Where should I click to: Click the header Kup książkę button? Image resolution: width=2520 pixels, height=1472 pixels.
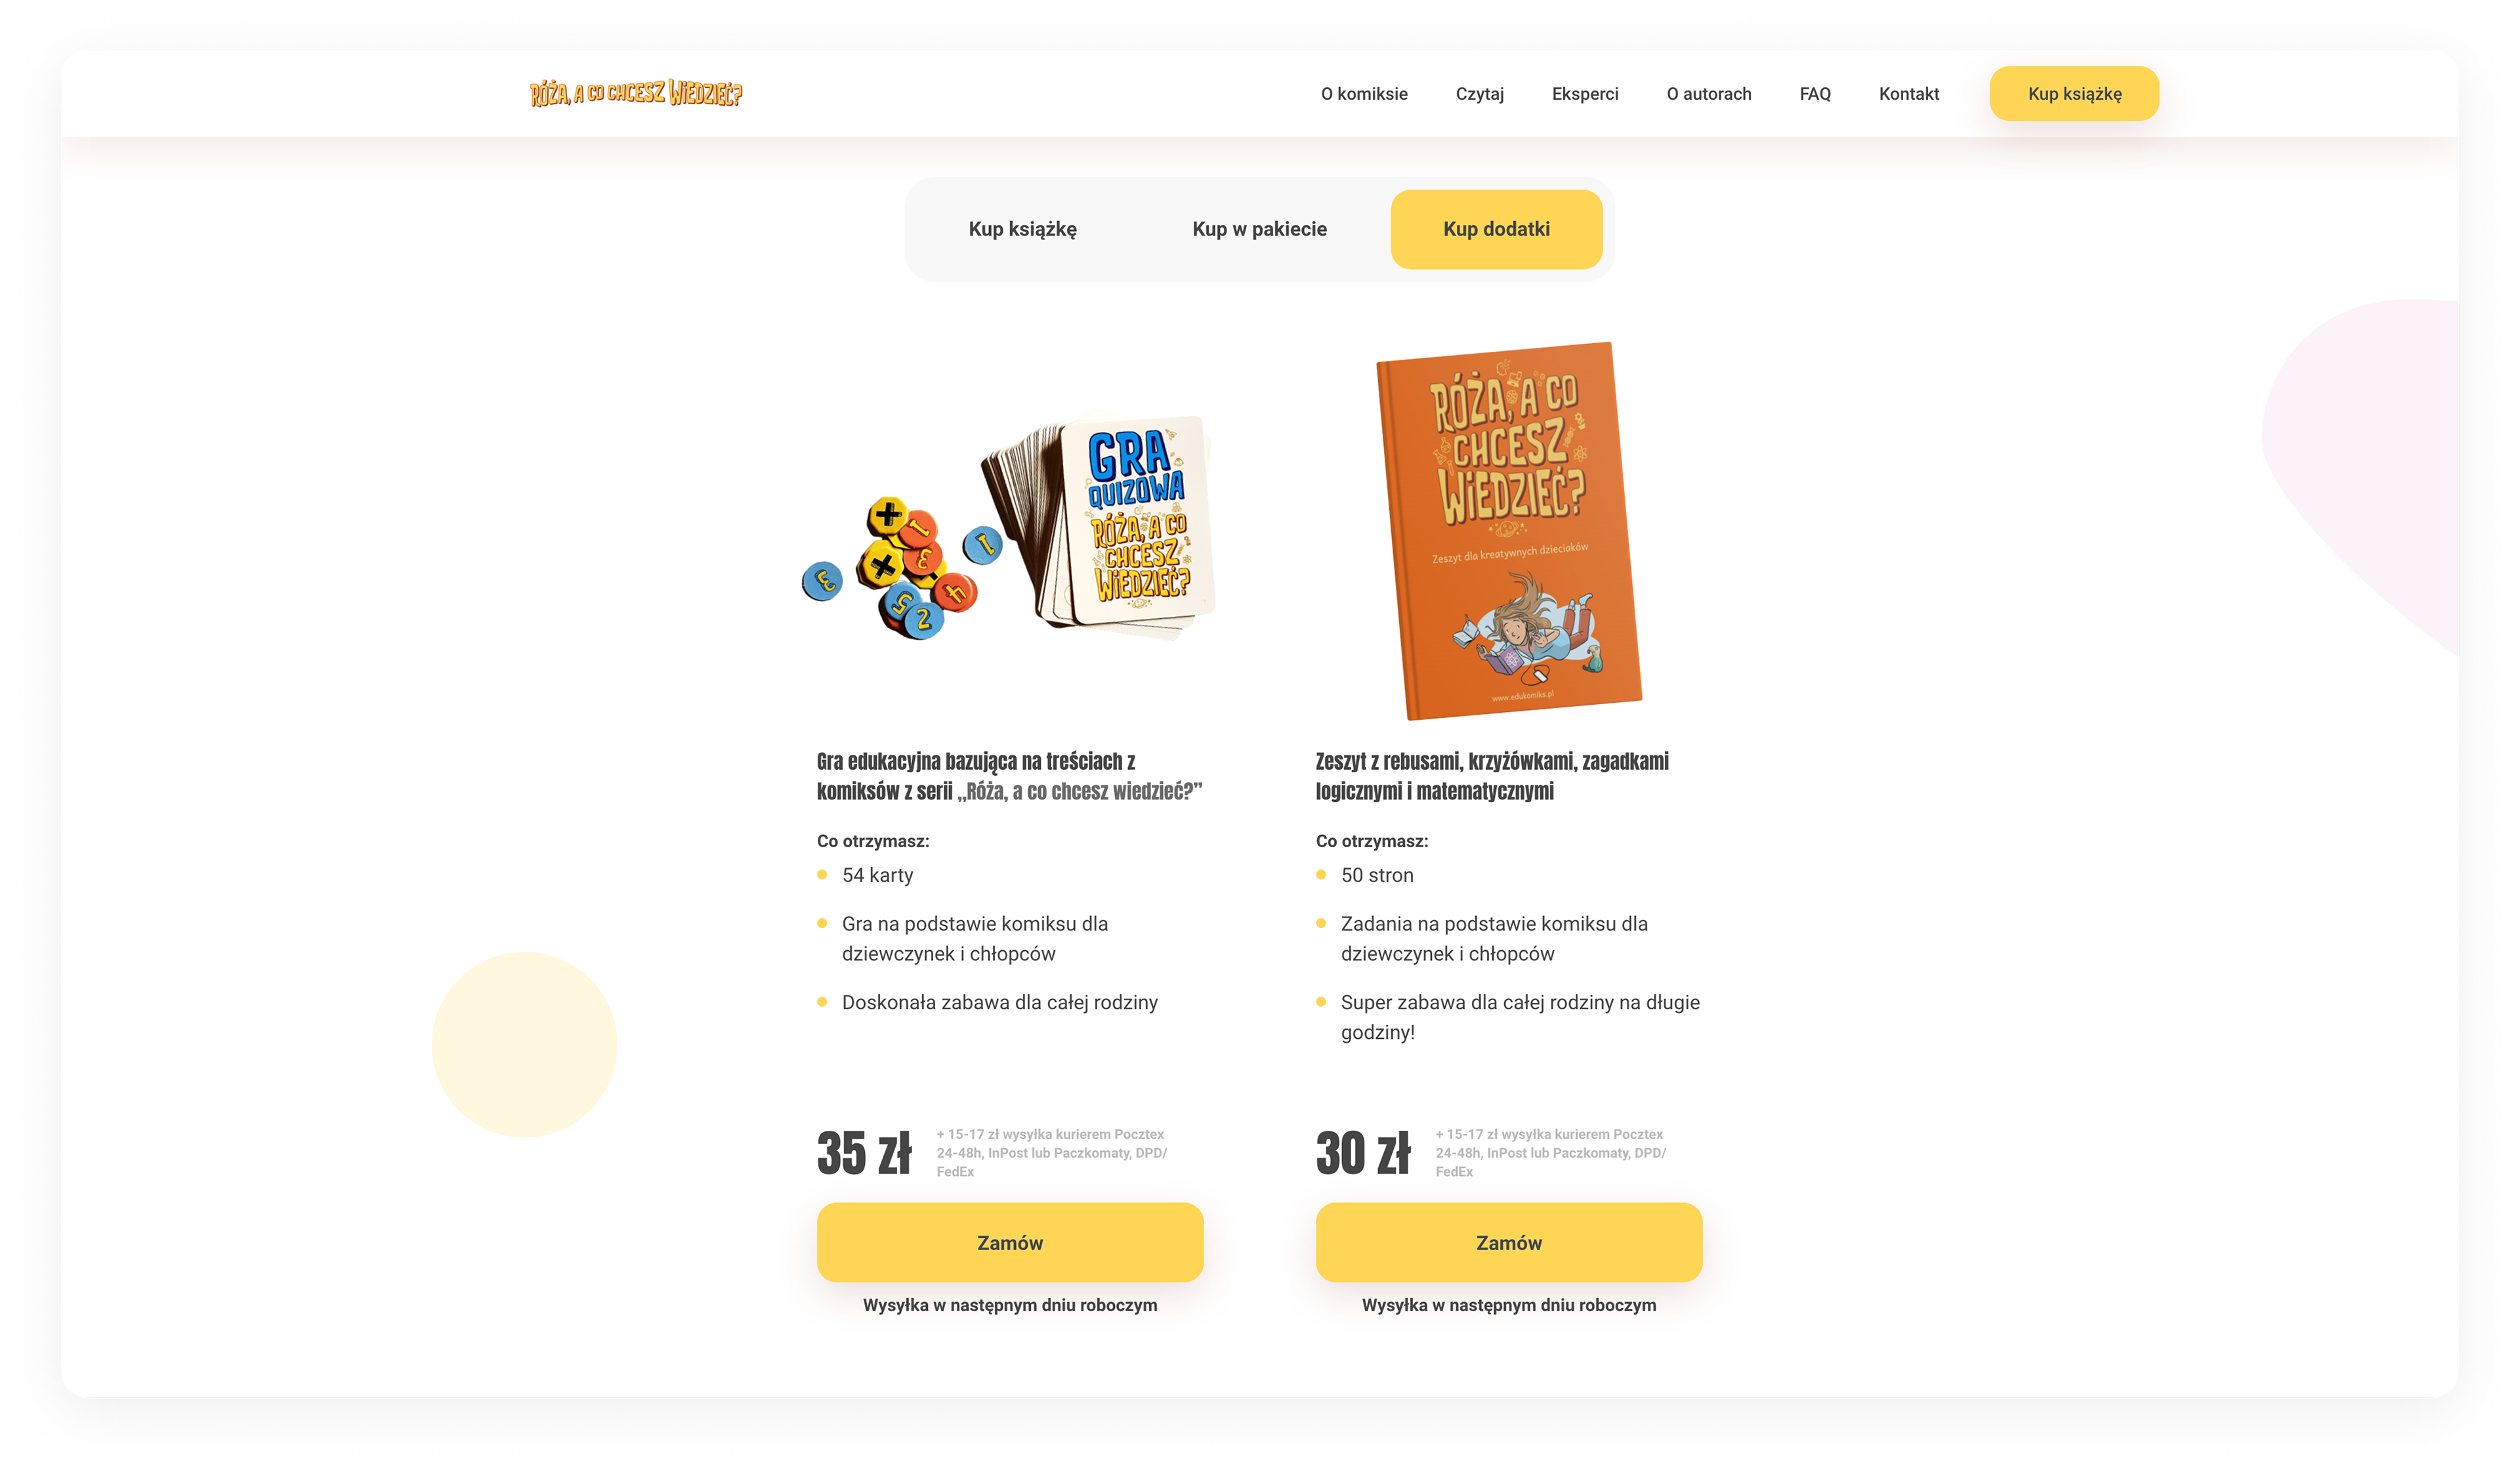(x=2074, y=94)
